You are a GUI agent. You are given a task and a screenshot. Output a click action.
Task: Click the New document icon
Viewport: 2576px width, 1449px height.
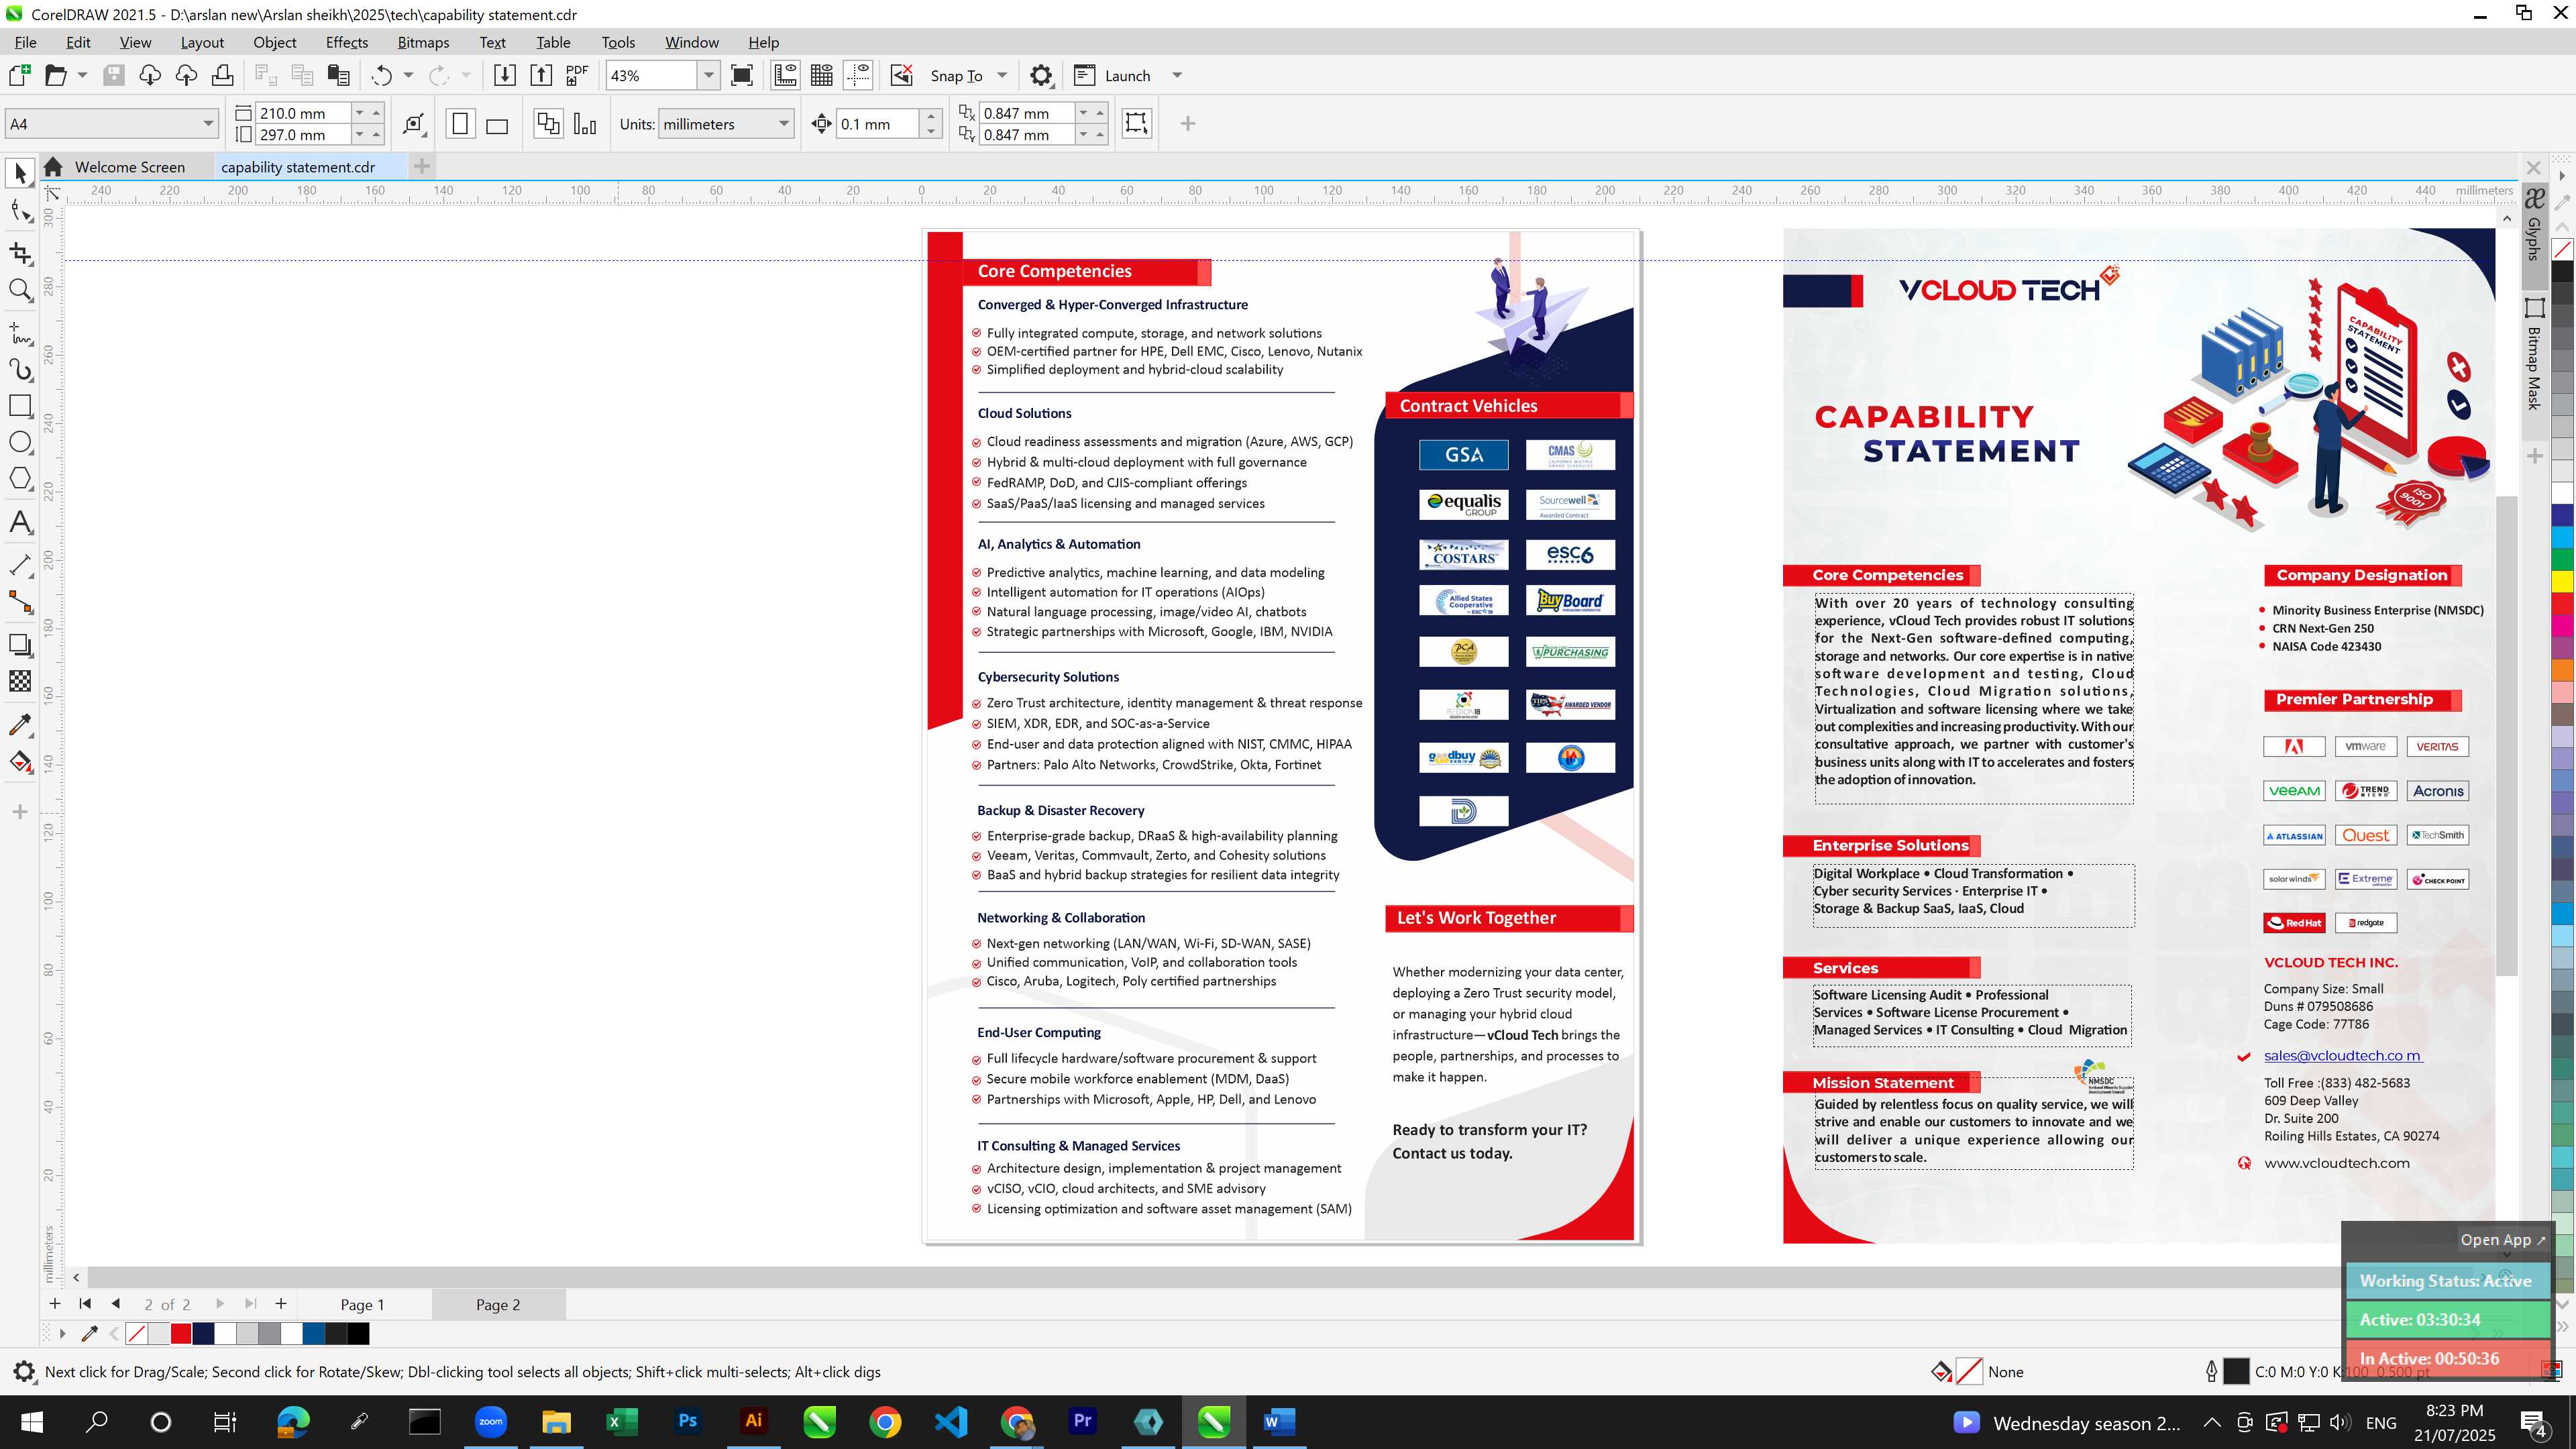pos(20,76)
